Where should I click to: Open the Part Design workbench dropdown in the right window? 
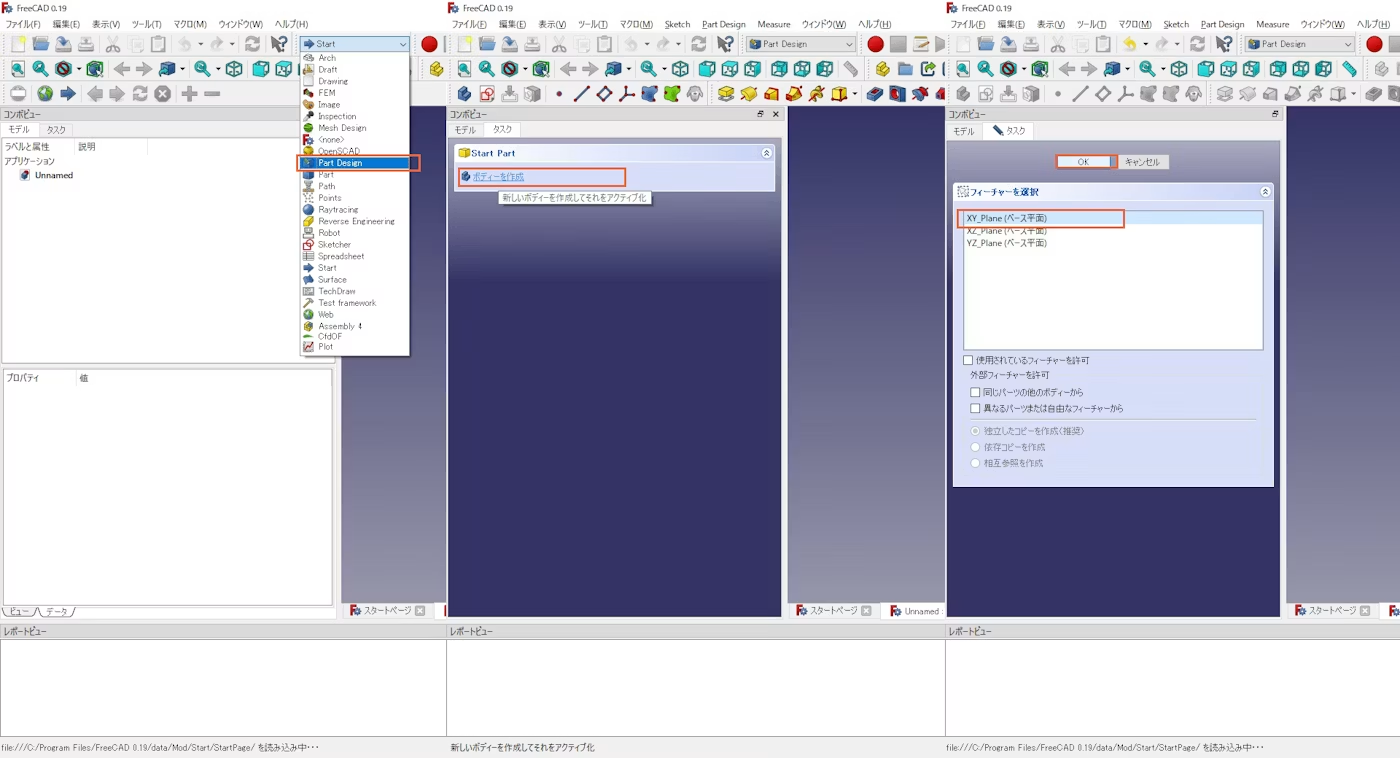pyautogui.click(x=1300, y=44)
